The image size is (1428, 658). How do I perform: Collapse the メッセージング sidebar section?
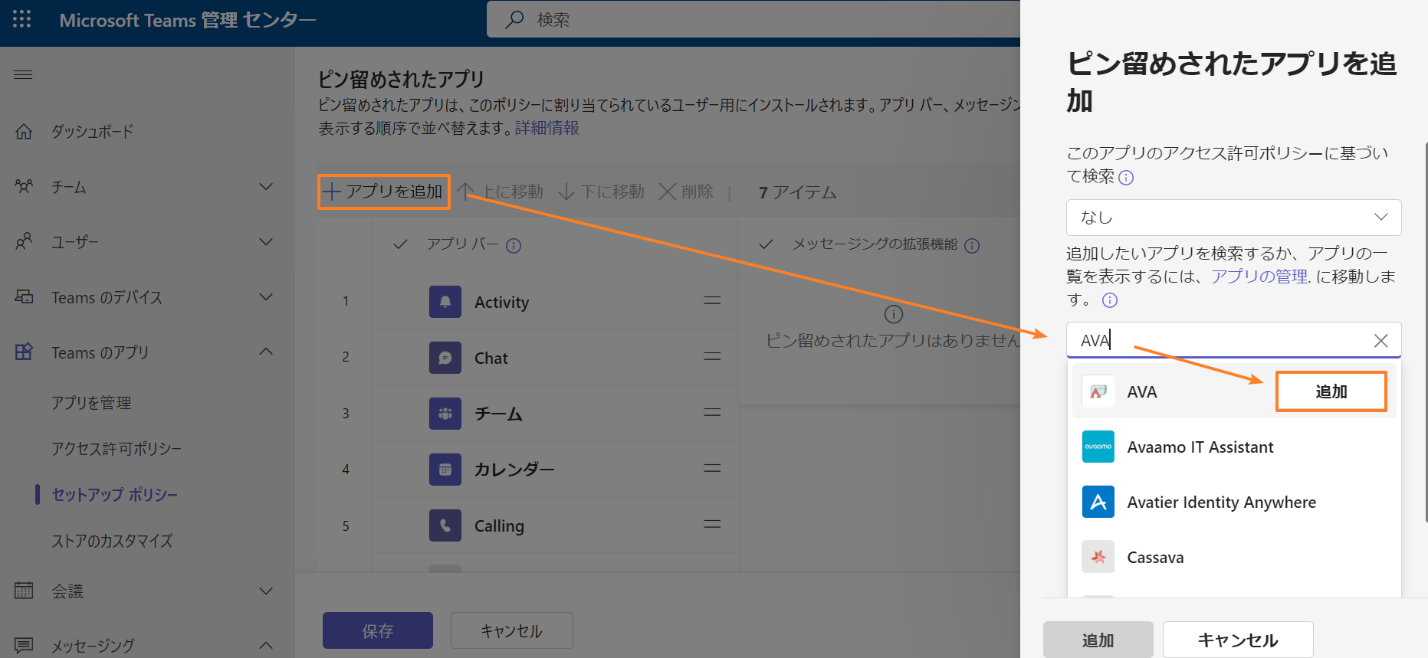tap(266, 646)
